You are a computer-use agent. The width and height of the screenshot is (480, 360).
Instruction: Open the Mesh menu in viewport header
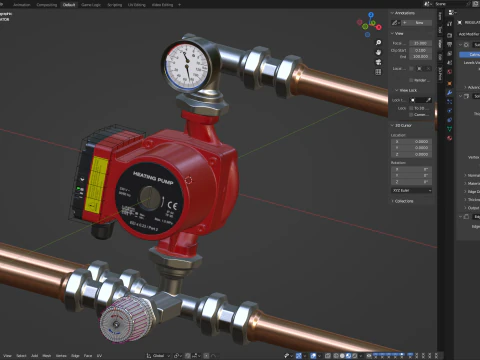click(47, 356)
